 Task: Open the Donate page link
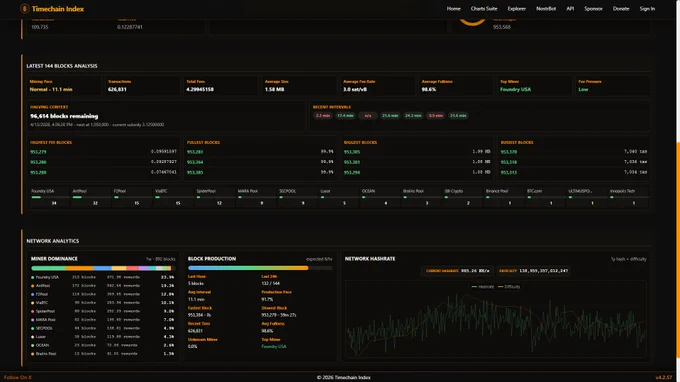[x=621, y=9]
